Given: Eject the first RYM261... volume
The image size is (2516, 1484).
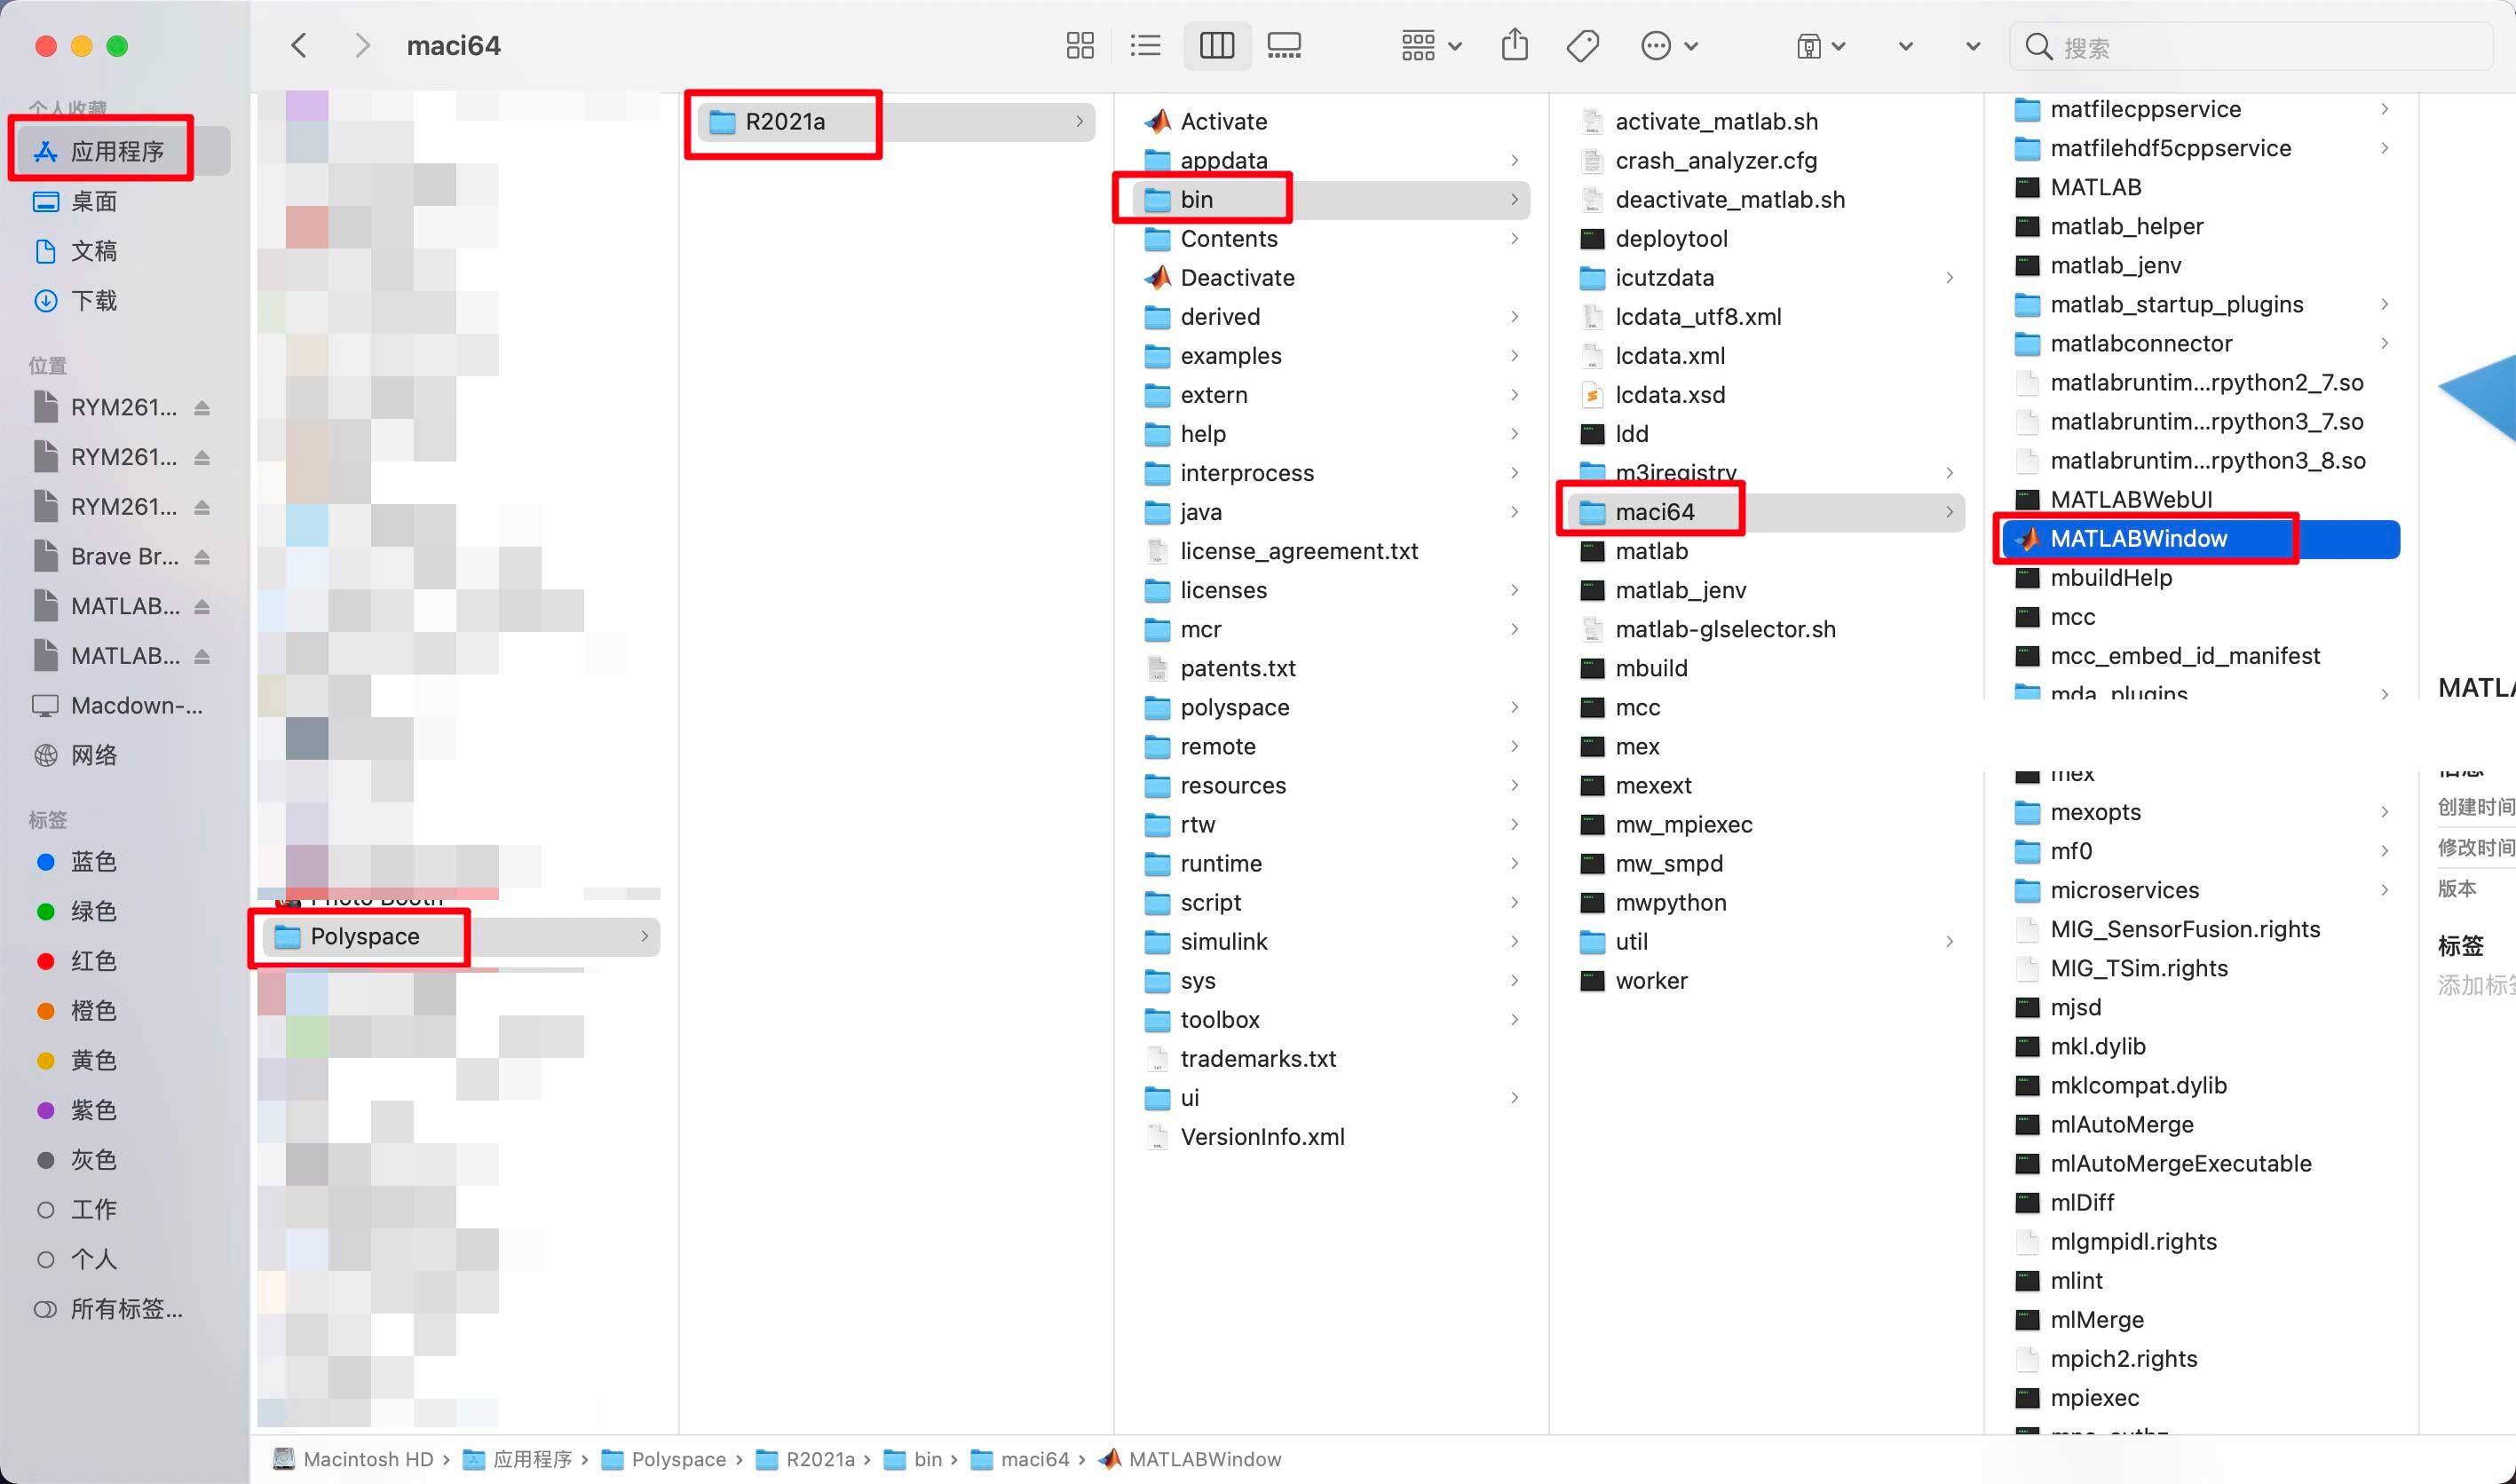Looking at the screenshot, I should [x=202, y=407].
